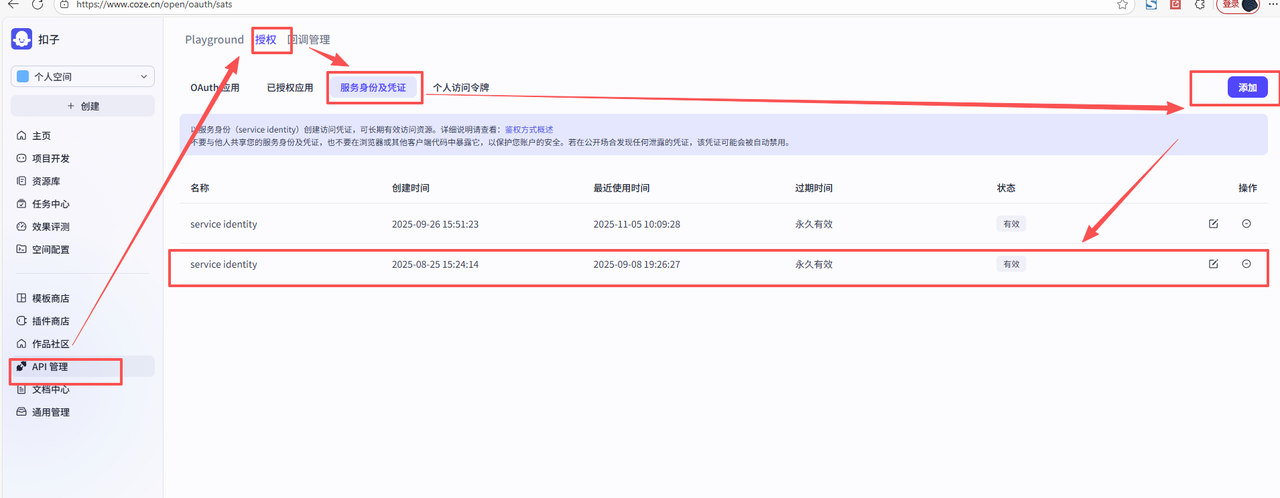Viewport: 1280px width, 498px height.
Task: Switch to the Playground tab
Action: click(x=214, y=40)
